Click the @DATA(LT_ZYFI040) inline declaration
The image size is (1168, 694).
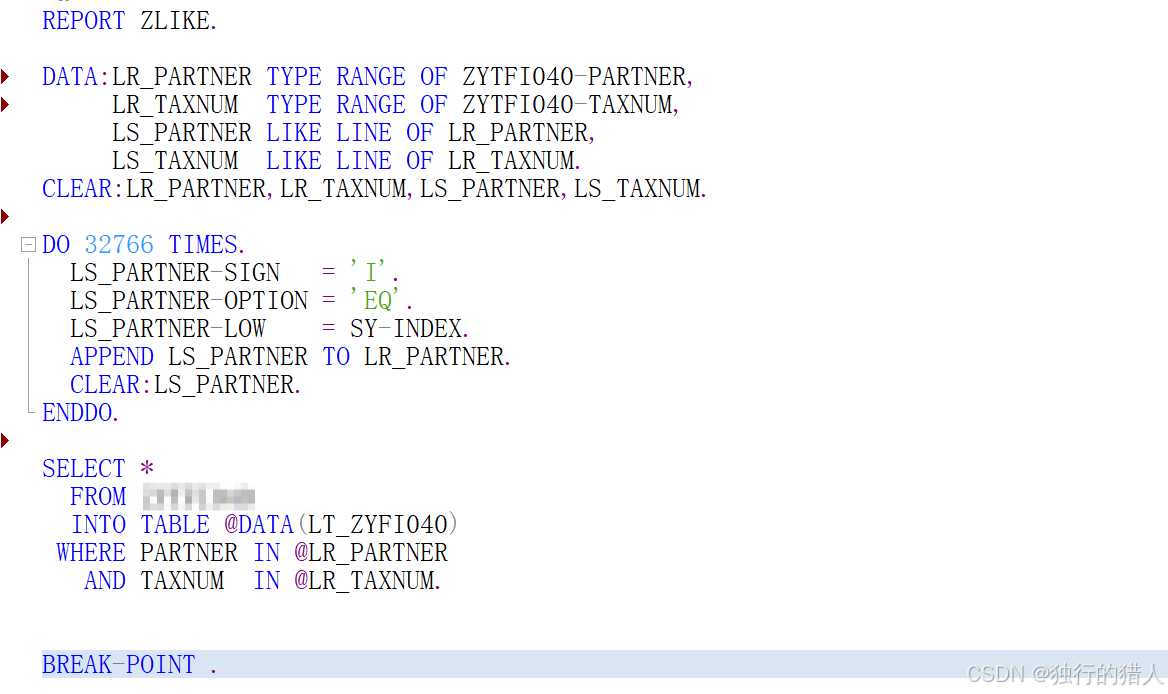[341, 525]
